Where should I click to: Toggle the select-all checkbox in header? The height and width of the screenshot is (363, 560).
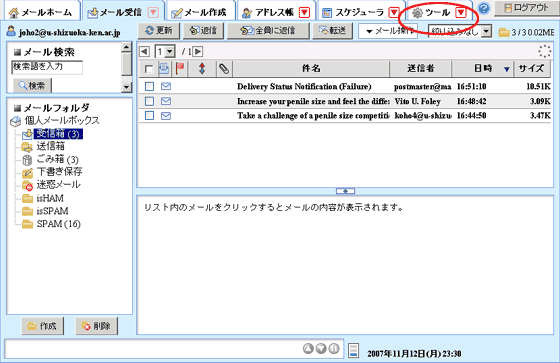click(149, 69)
